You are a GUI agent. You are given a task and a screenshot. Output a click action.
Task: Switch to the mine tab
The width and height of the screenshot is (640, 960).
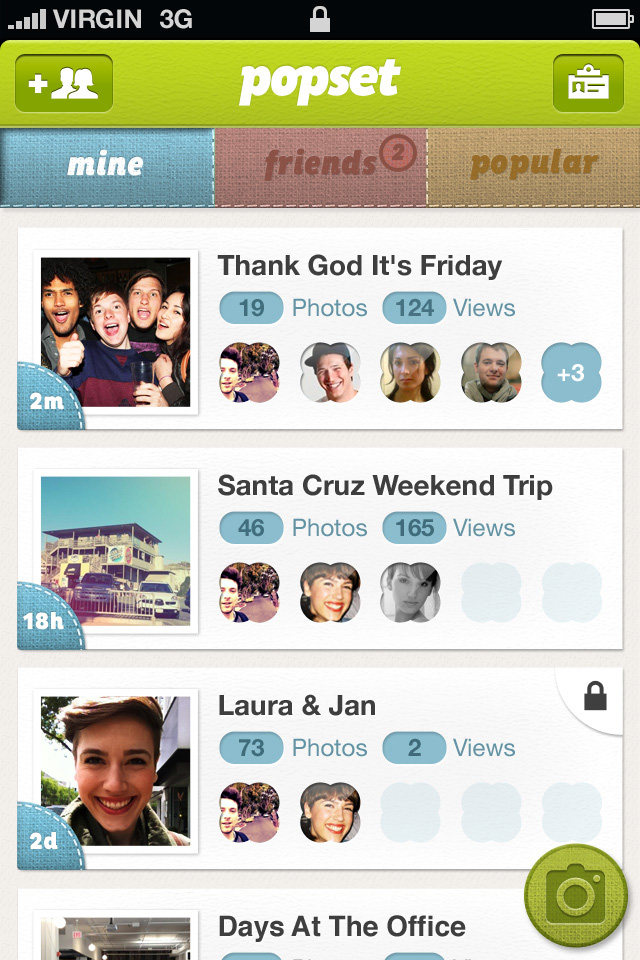coord(106,165)
